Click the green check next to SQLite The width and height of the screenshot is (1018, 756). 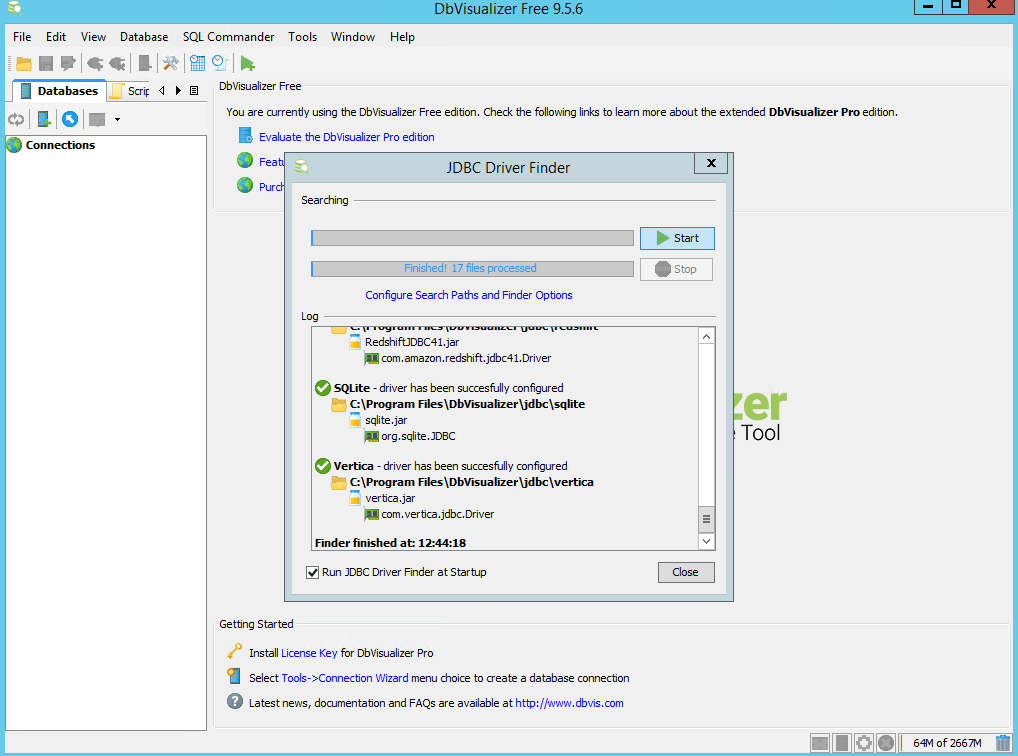(323, 388)
